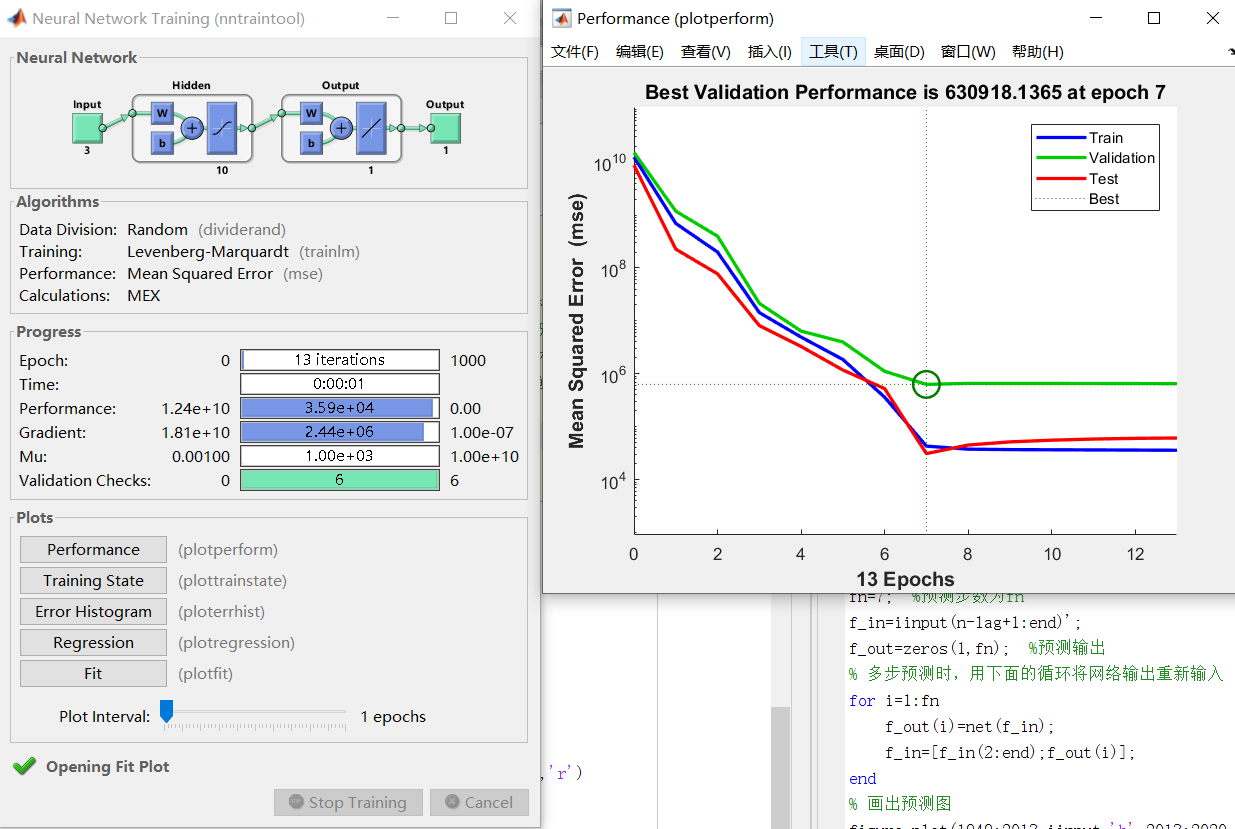Click the Validation Checks progress bar

tap(340, 480)
